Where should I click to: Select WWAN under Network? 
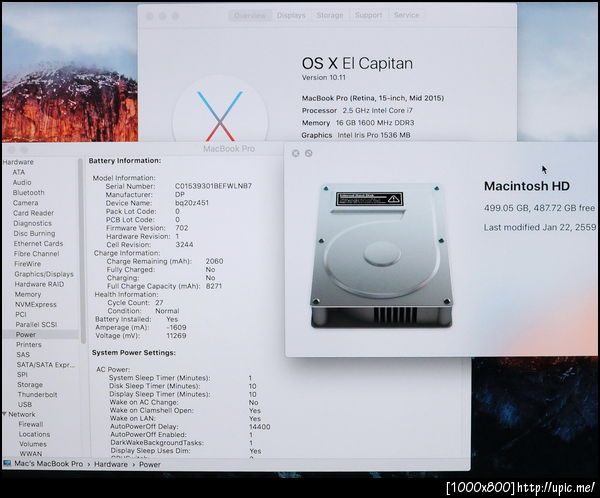pos(31,454)
